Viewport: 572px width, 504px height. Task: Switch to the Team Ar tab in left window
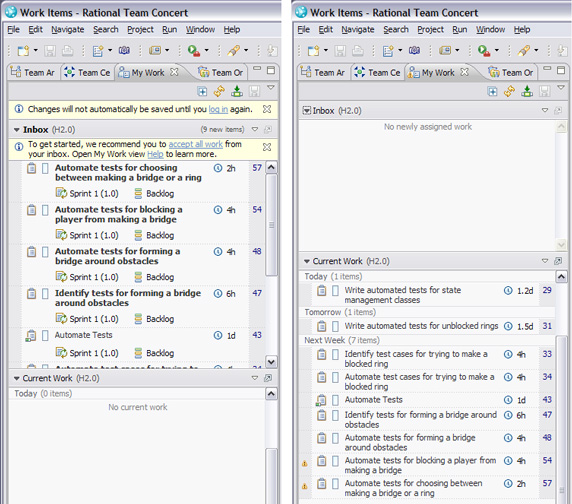point(33,73)
